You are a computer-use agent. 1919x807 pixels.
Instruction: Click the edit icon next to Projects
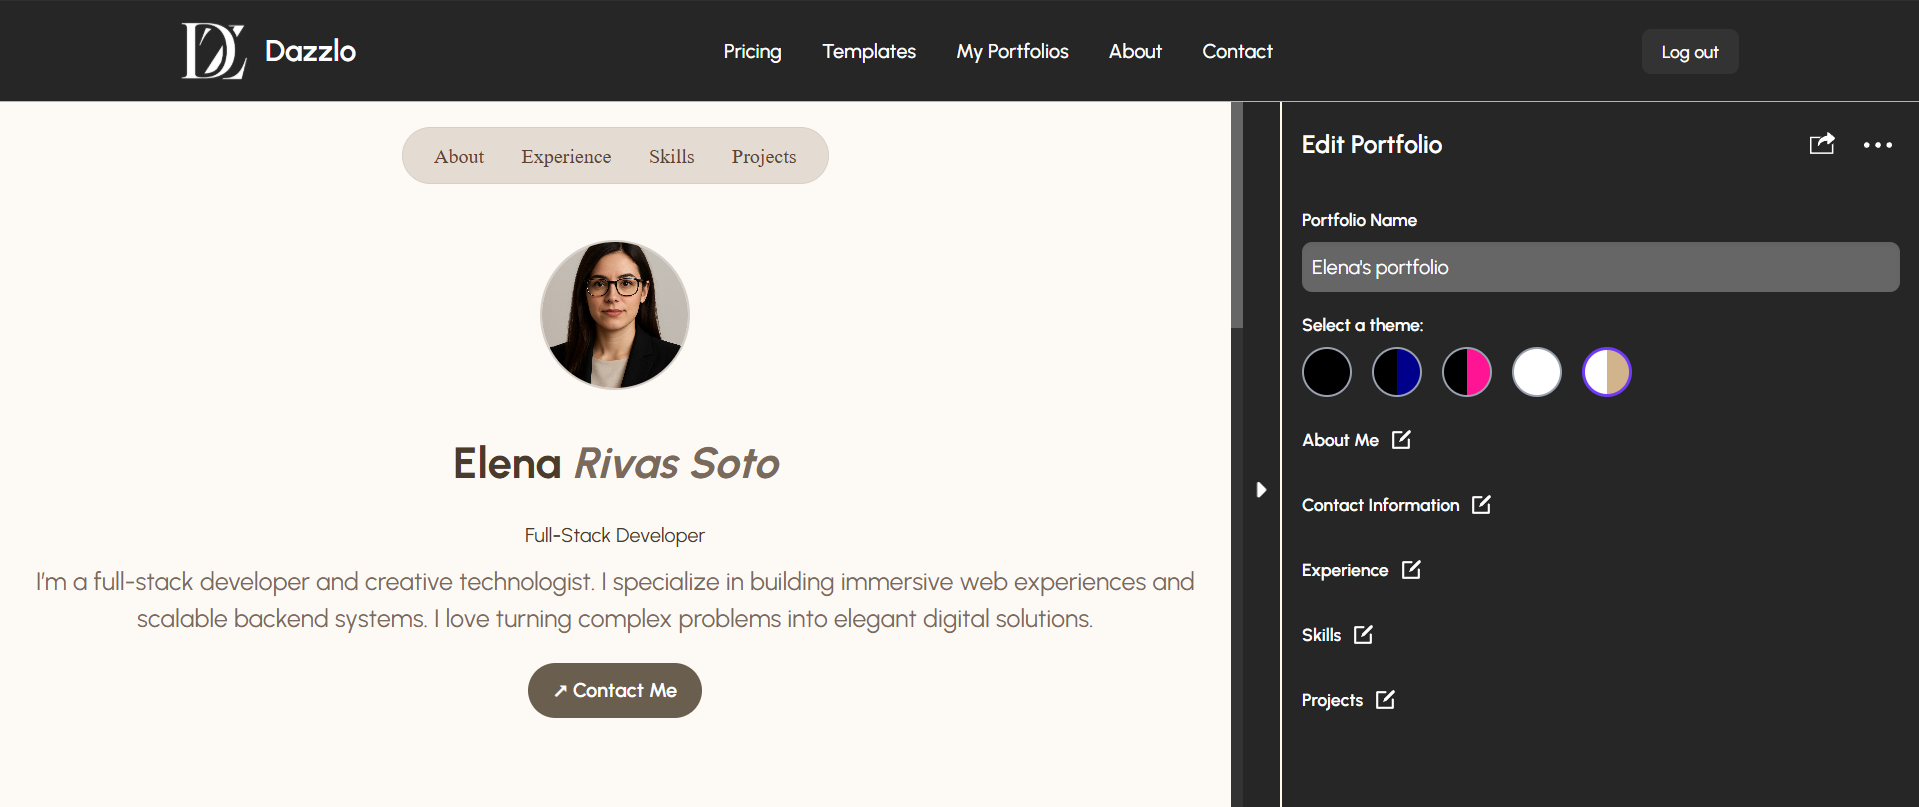point(1385,699)
